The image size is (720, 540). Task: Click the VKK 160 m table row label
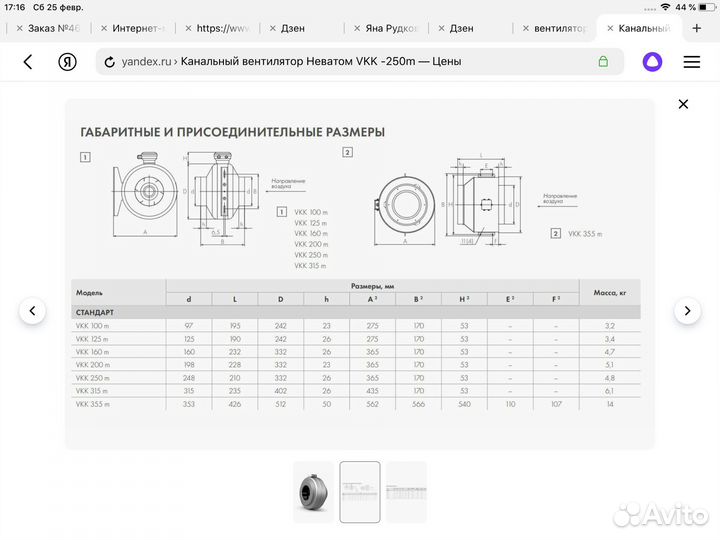92,352
